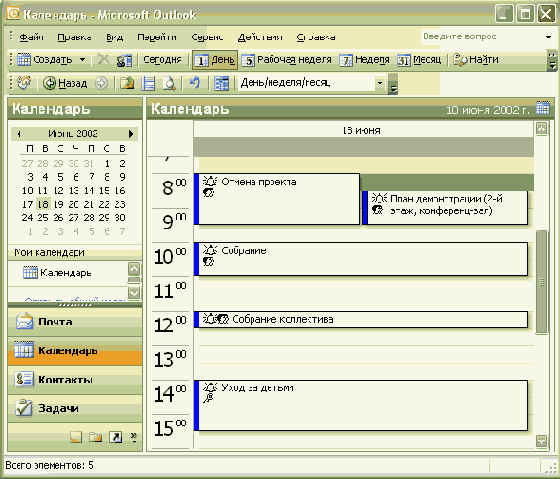Switch to Месяц view
560x479 pixels.
coord(419,60)
